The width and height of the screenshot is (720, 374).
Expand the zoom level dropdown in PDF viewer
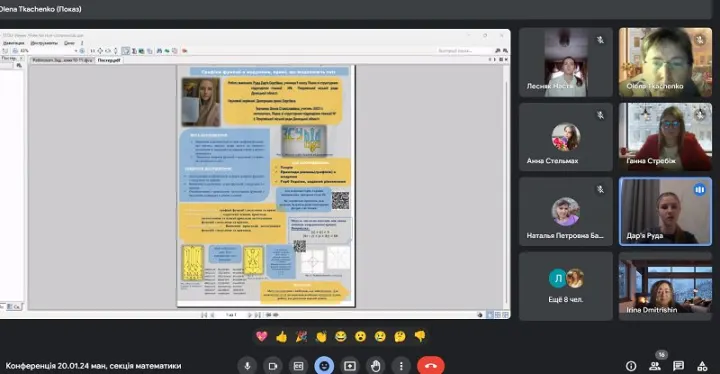tap(76, 51)
